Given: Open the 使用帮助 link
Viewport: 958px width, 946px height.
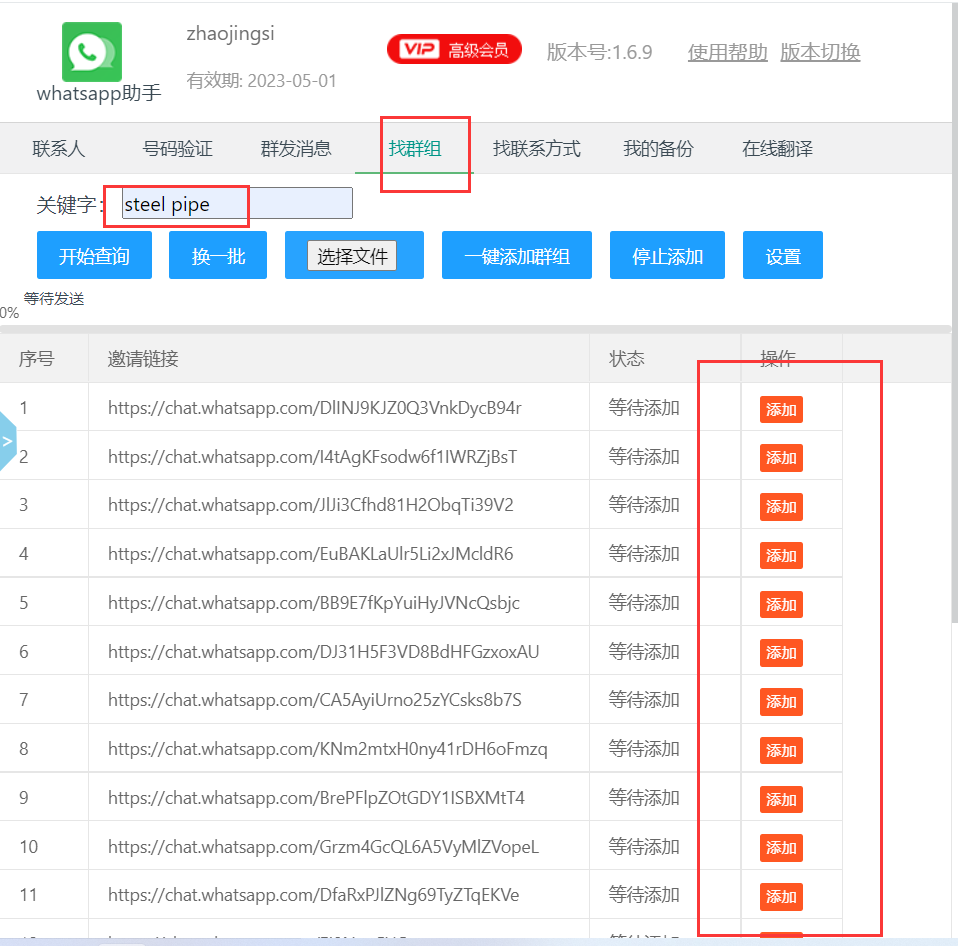Looking at the screenshot, I should click(x=727, y=52).
